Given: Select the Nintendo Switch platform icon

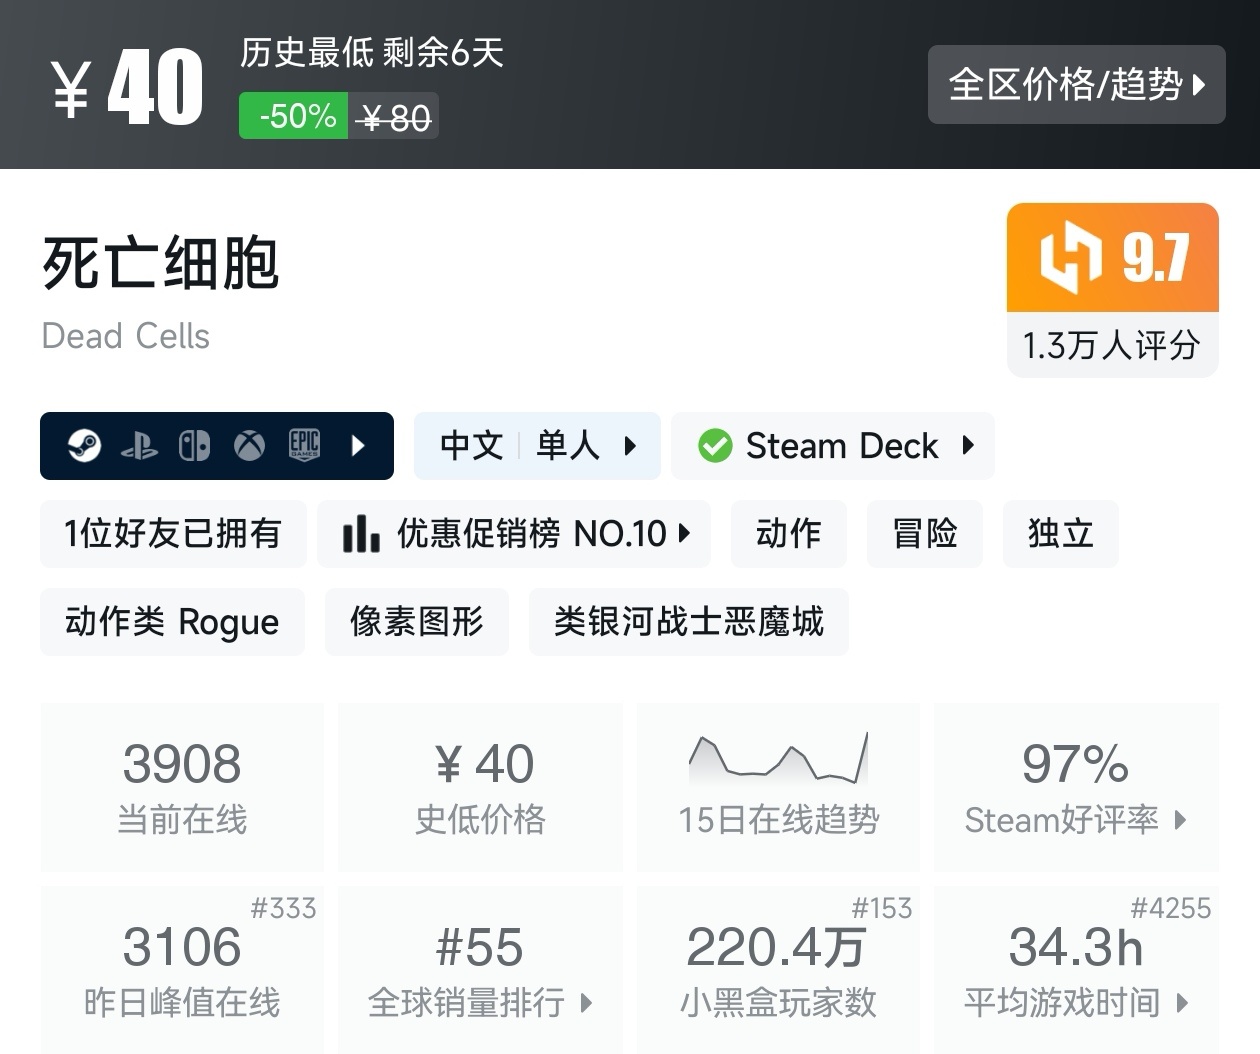Looking at the screenshot, I should [195, 445].
